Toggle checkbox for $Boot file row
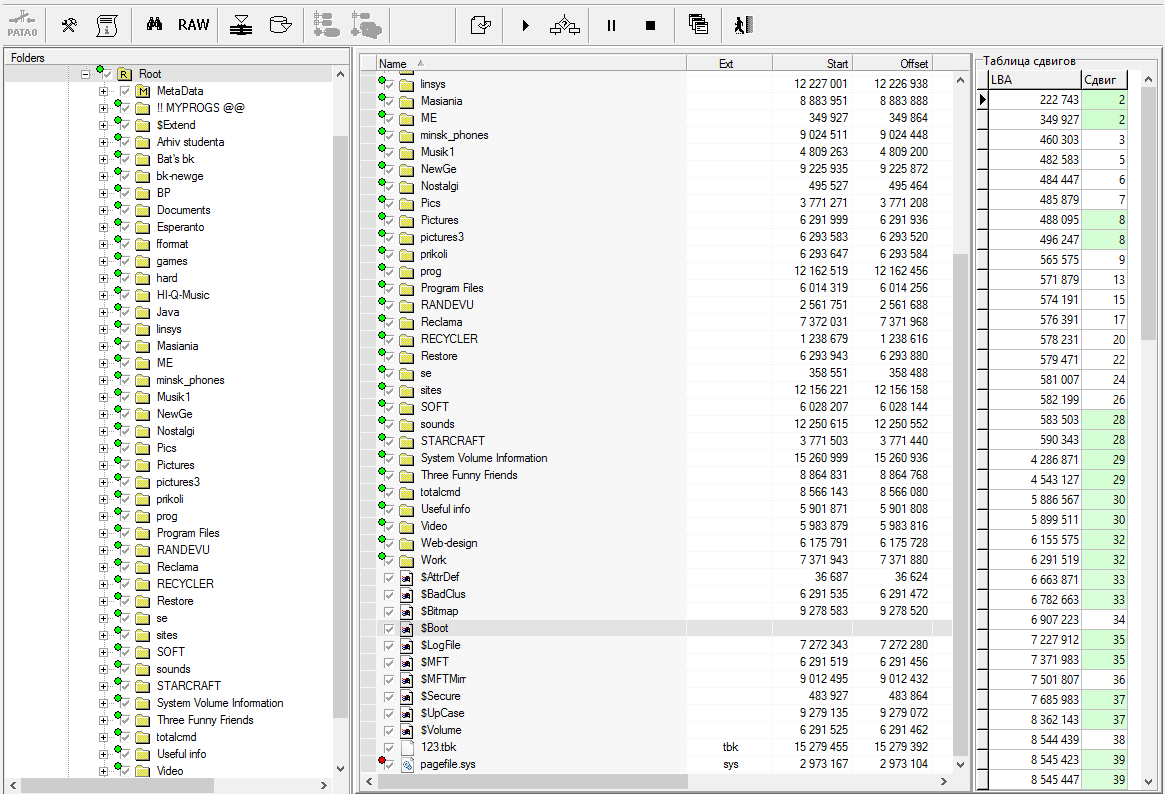The image size is (1165, 794). coord(389,628)
